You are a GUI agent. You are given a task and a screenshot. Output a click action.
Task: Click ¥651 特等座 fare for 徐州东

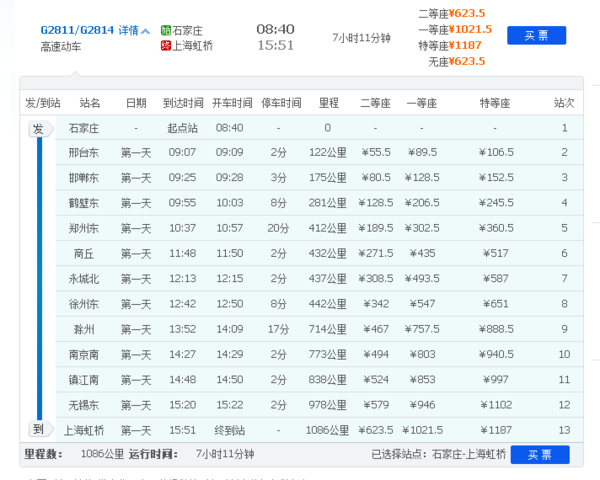click(496, 304)
